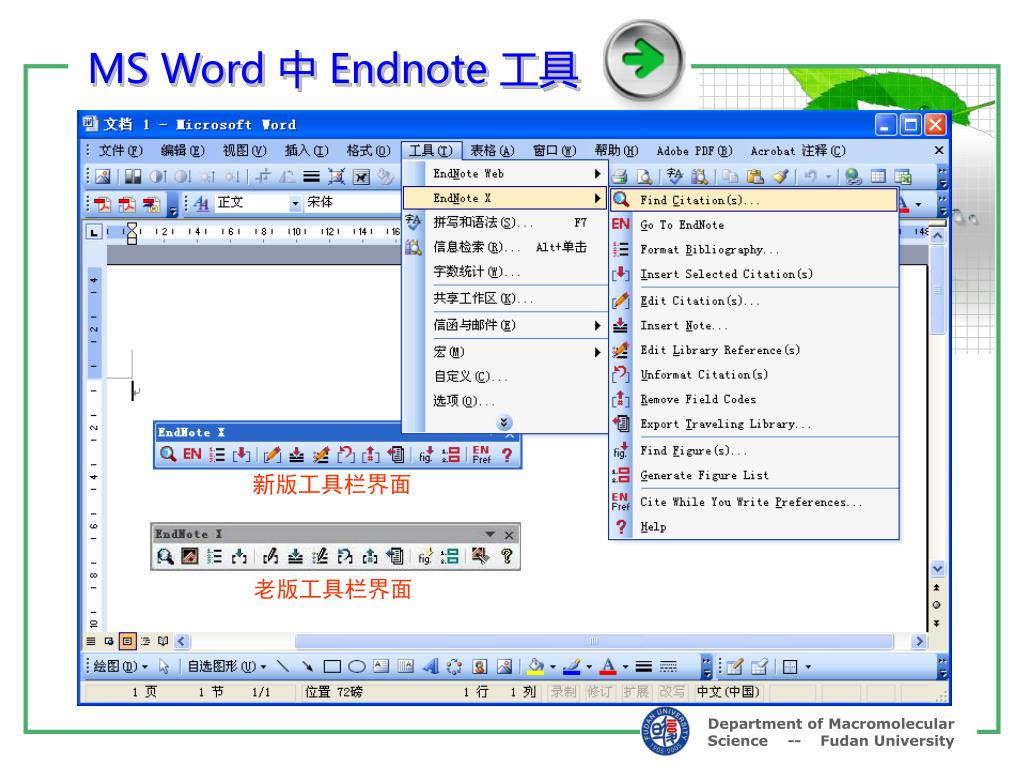Click EN Pref preferences icon in new toolbar
Screen dimensions: 1024x768
(481, 454)
